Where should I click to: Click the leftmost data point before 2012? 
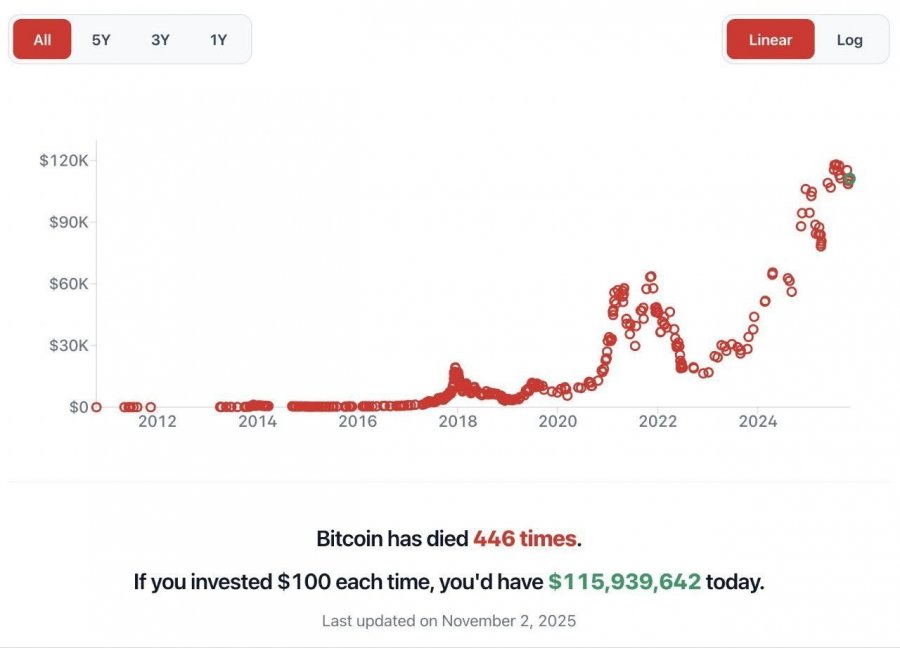point(96,407)
